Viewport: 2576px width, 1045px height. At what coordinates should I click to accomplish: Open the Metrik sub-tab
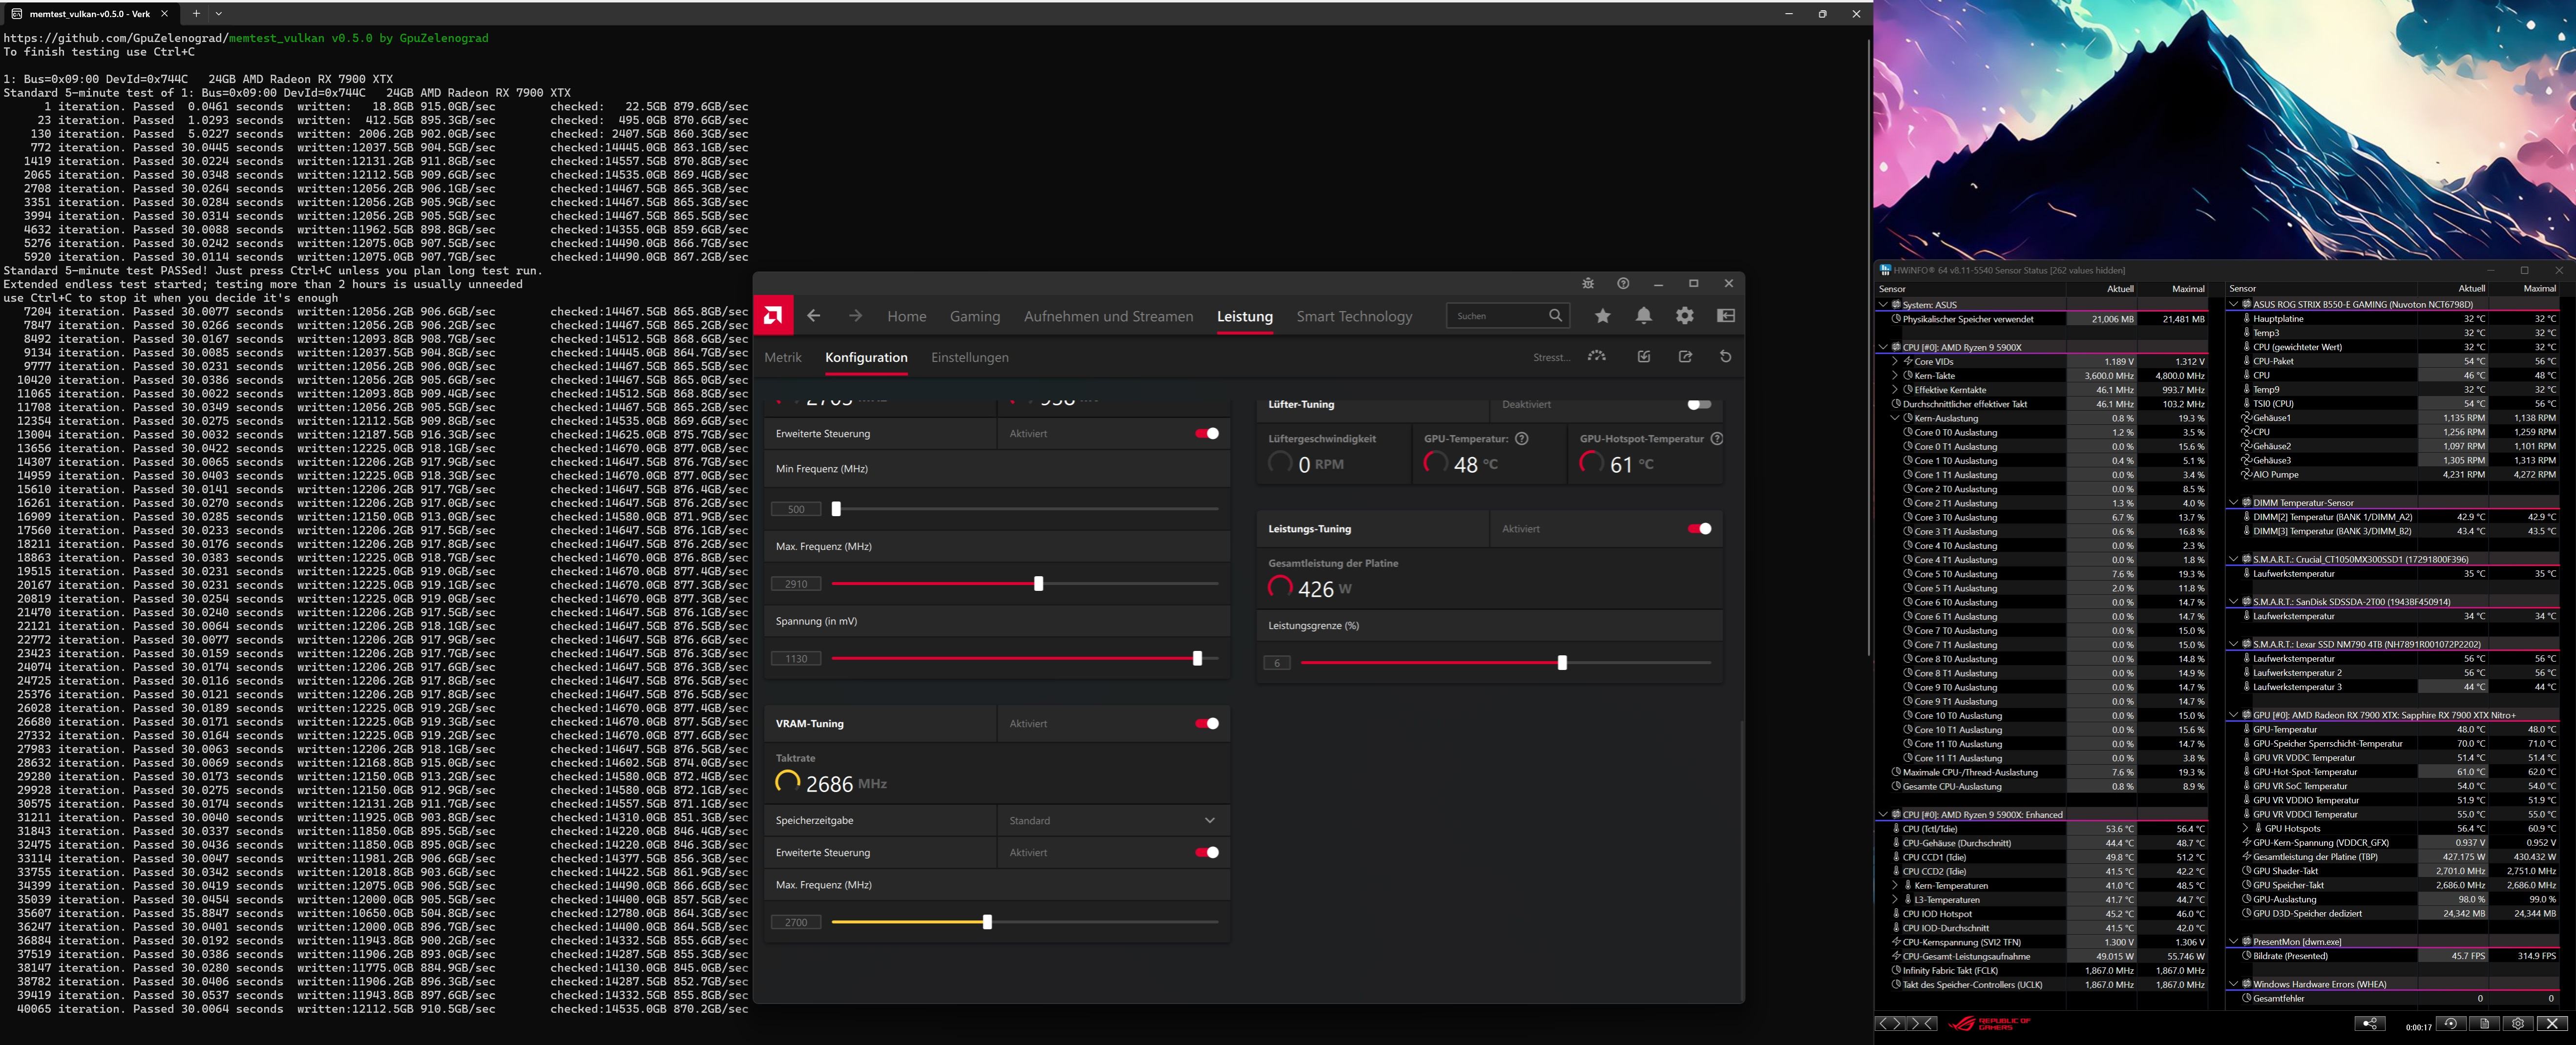click(783, 358)
